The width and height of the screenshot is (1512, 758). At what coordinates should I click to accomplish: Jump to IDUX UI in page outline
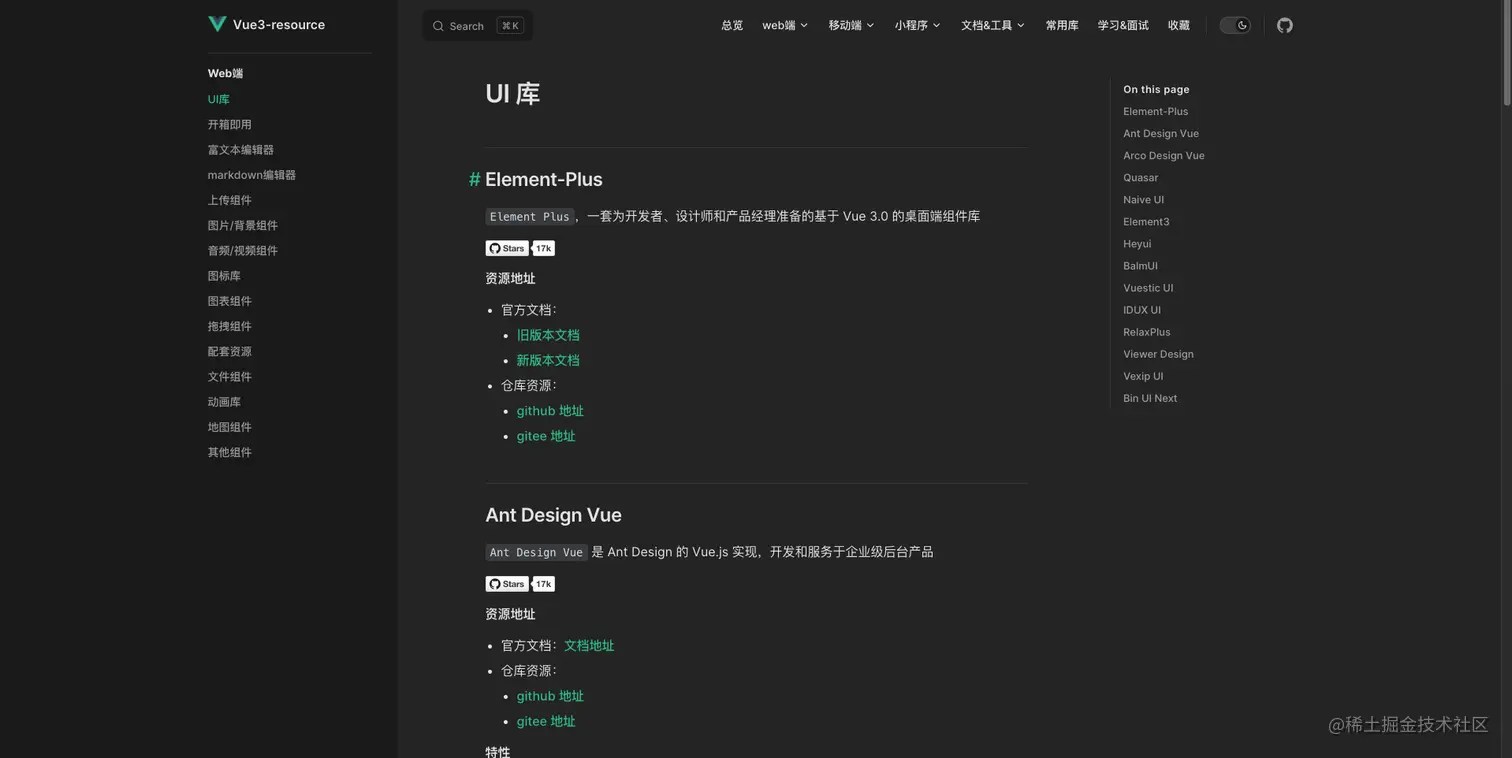(1142, 309)
